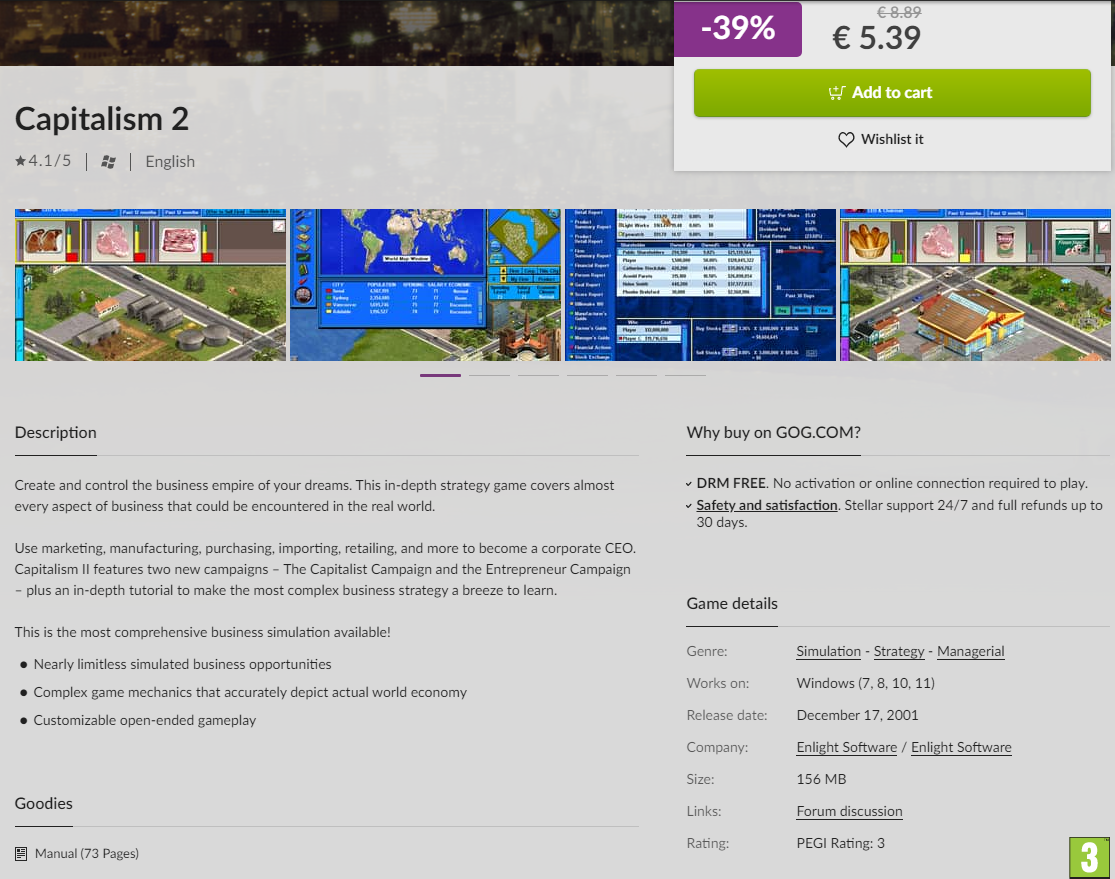Image resolution: width=1115 pixels, height=879 pixels.
Task: Open the Forum discussion link
Action: (x=849, y=811)
